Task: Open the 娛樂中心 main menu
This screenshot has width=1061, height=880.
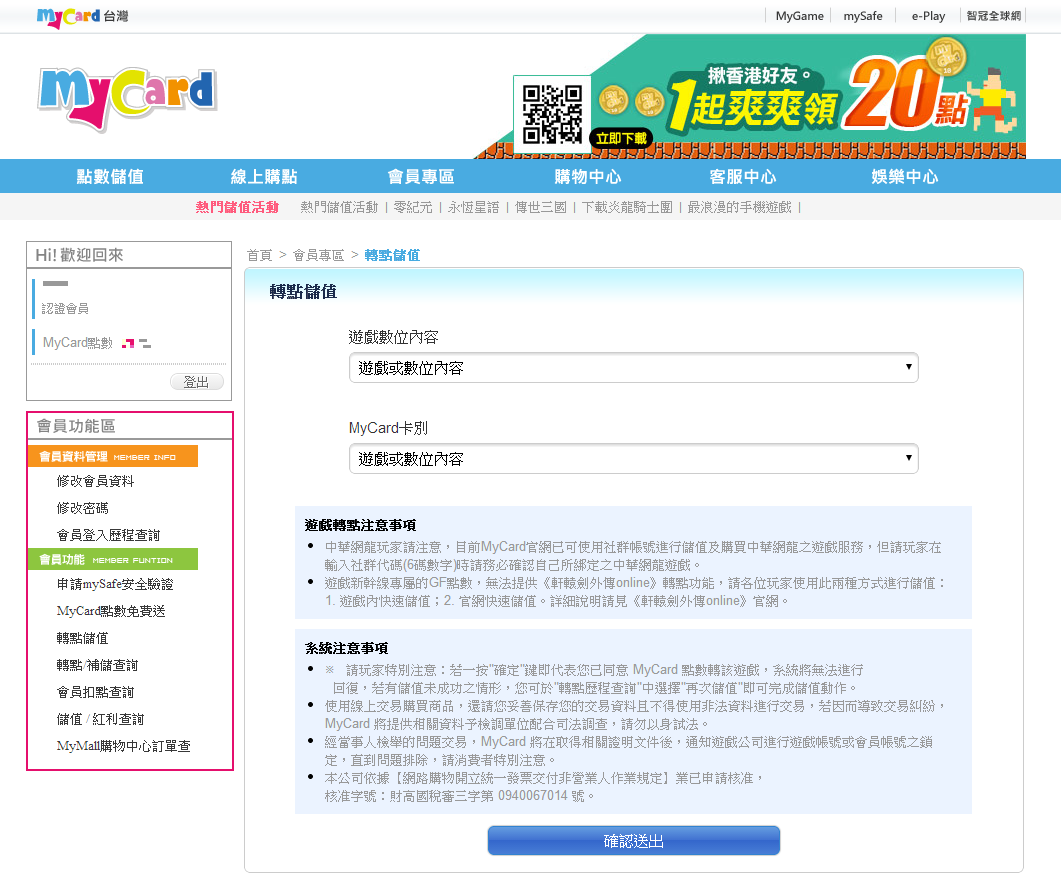Action: [x=905, y=177]
